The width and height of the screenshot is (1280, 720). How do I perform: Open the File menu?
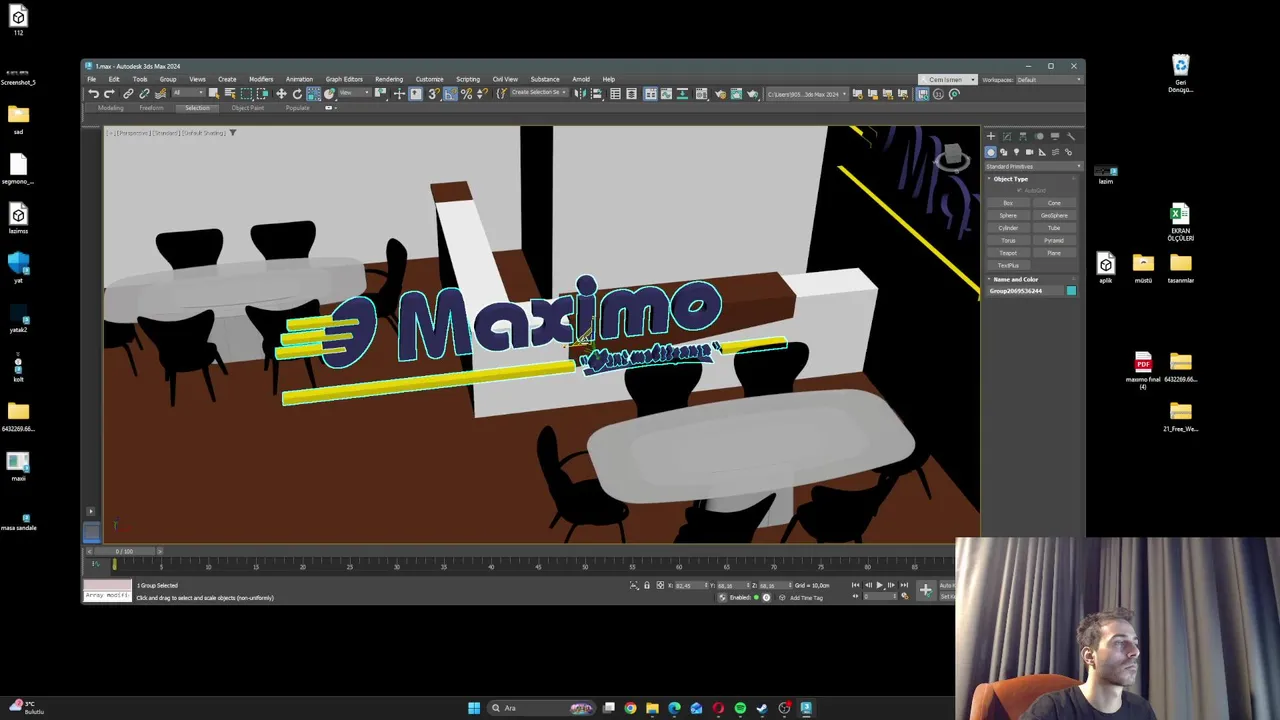91,79
